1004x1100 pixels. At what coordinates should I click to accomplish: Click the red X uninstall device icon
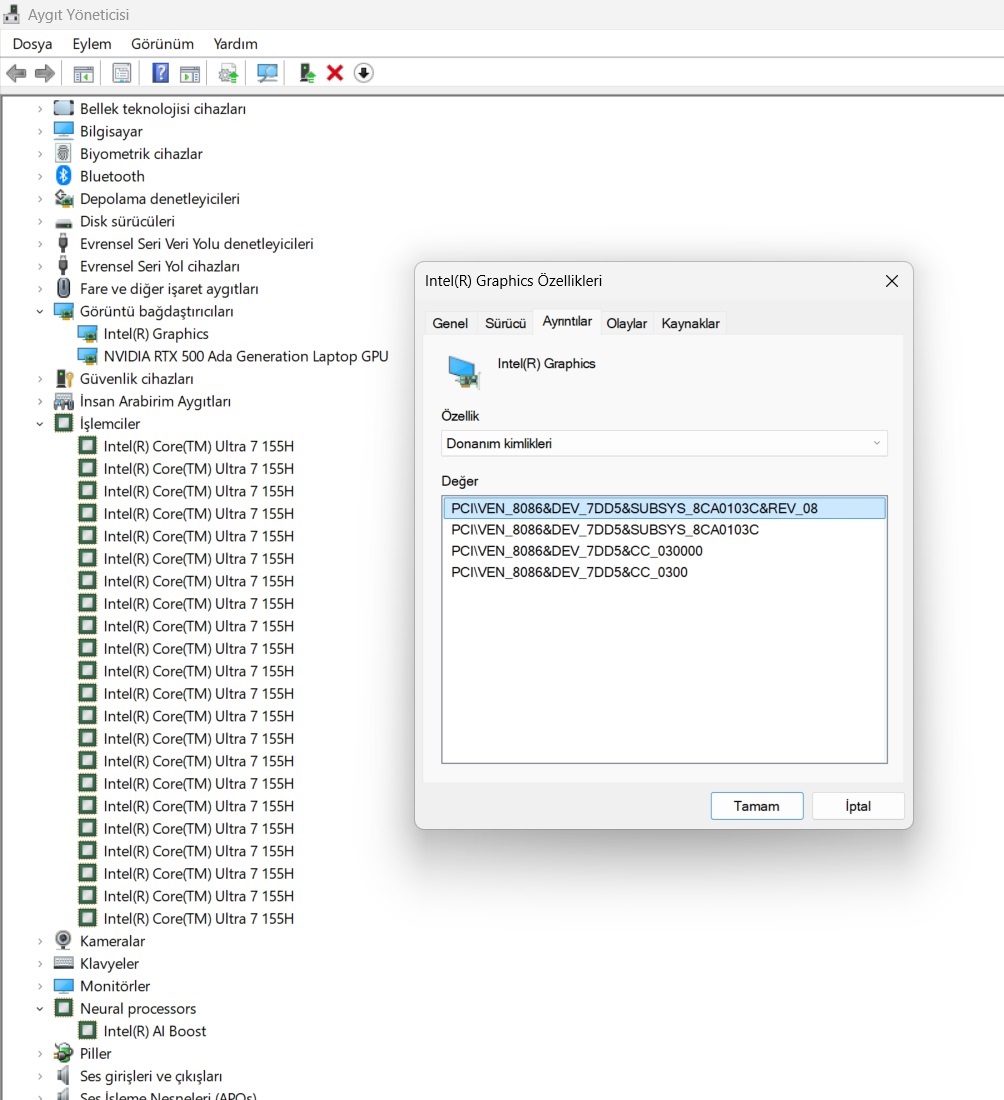click(335, 73)
